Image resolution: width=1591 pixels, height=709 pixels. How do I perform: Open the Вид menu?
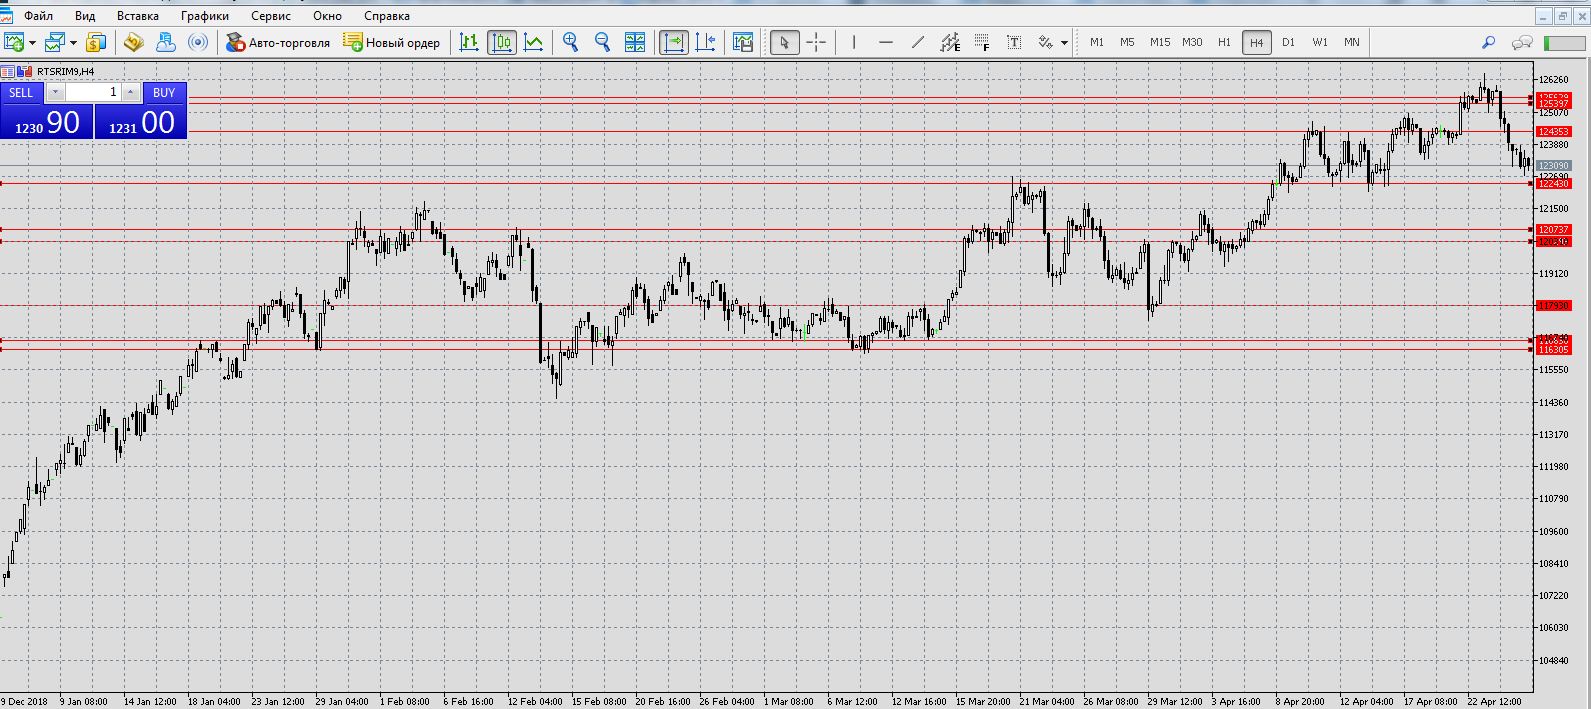click(x=85, y=16)
